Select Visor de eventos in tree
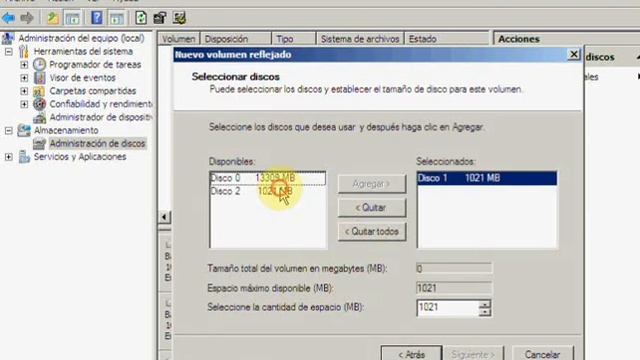 [x=82, y=78]
